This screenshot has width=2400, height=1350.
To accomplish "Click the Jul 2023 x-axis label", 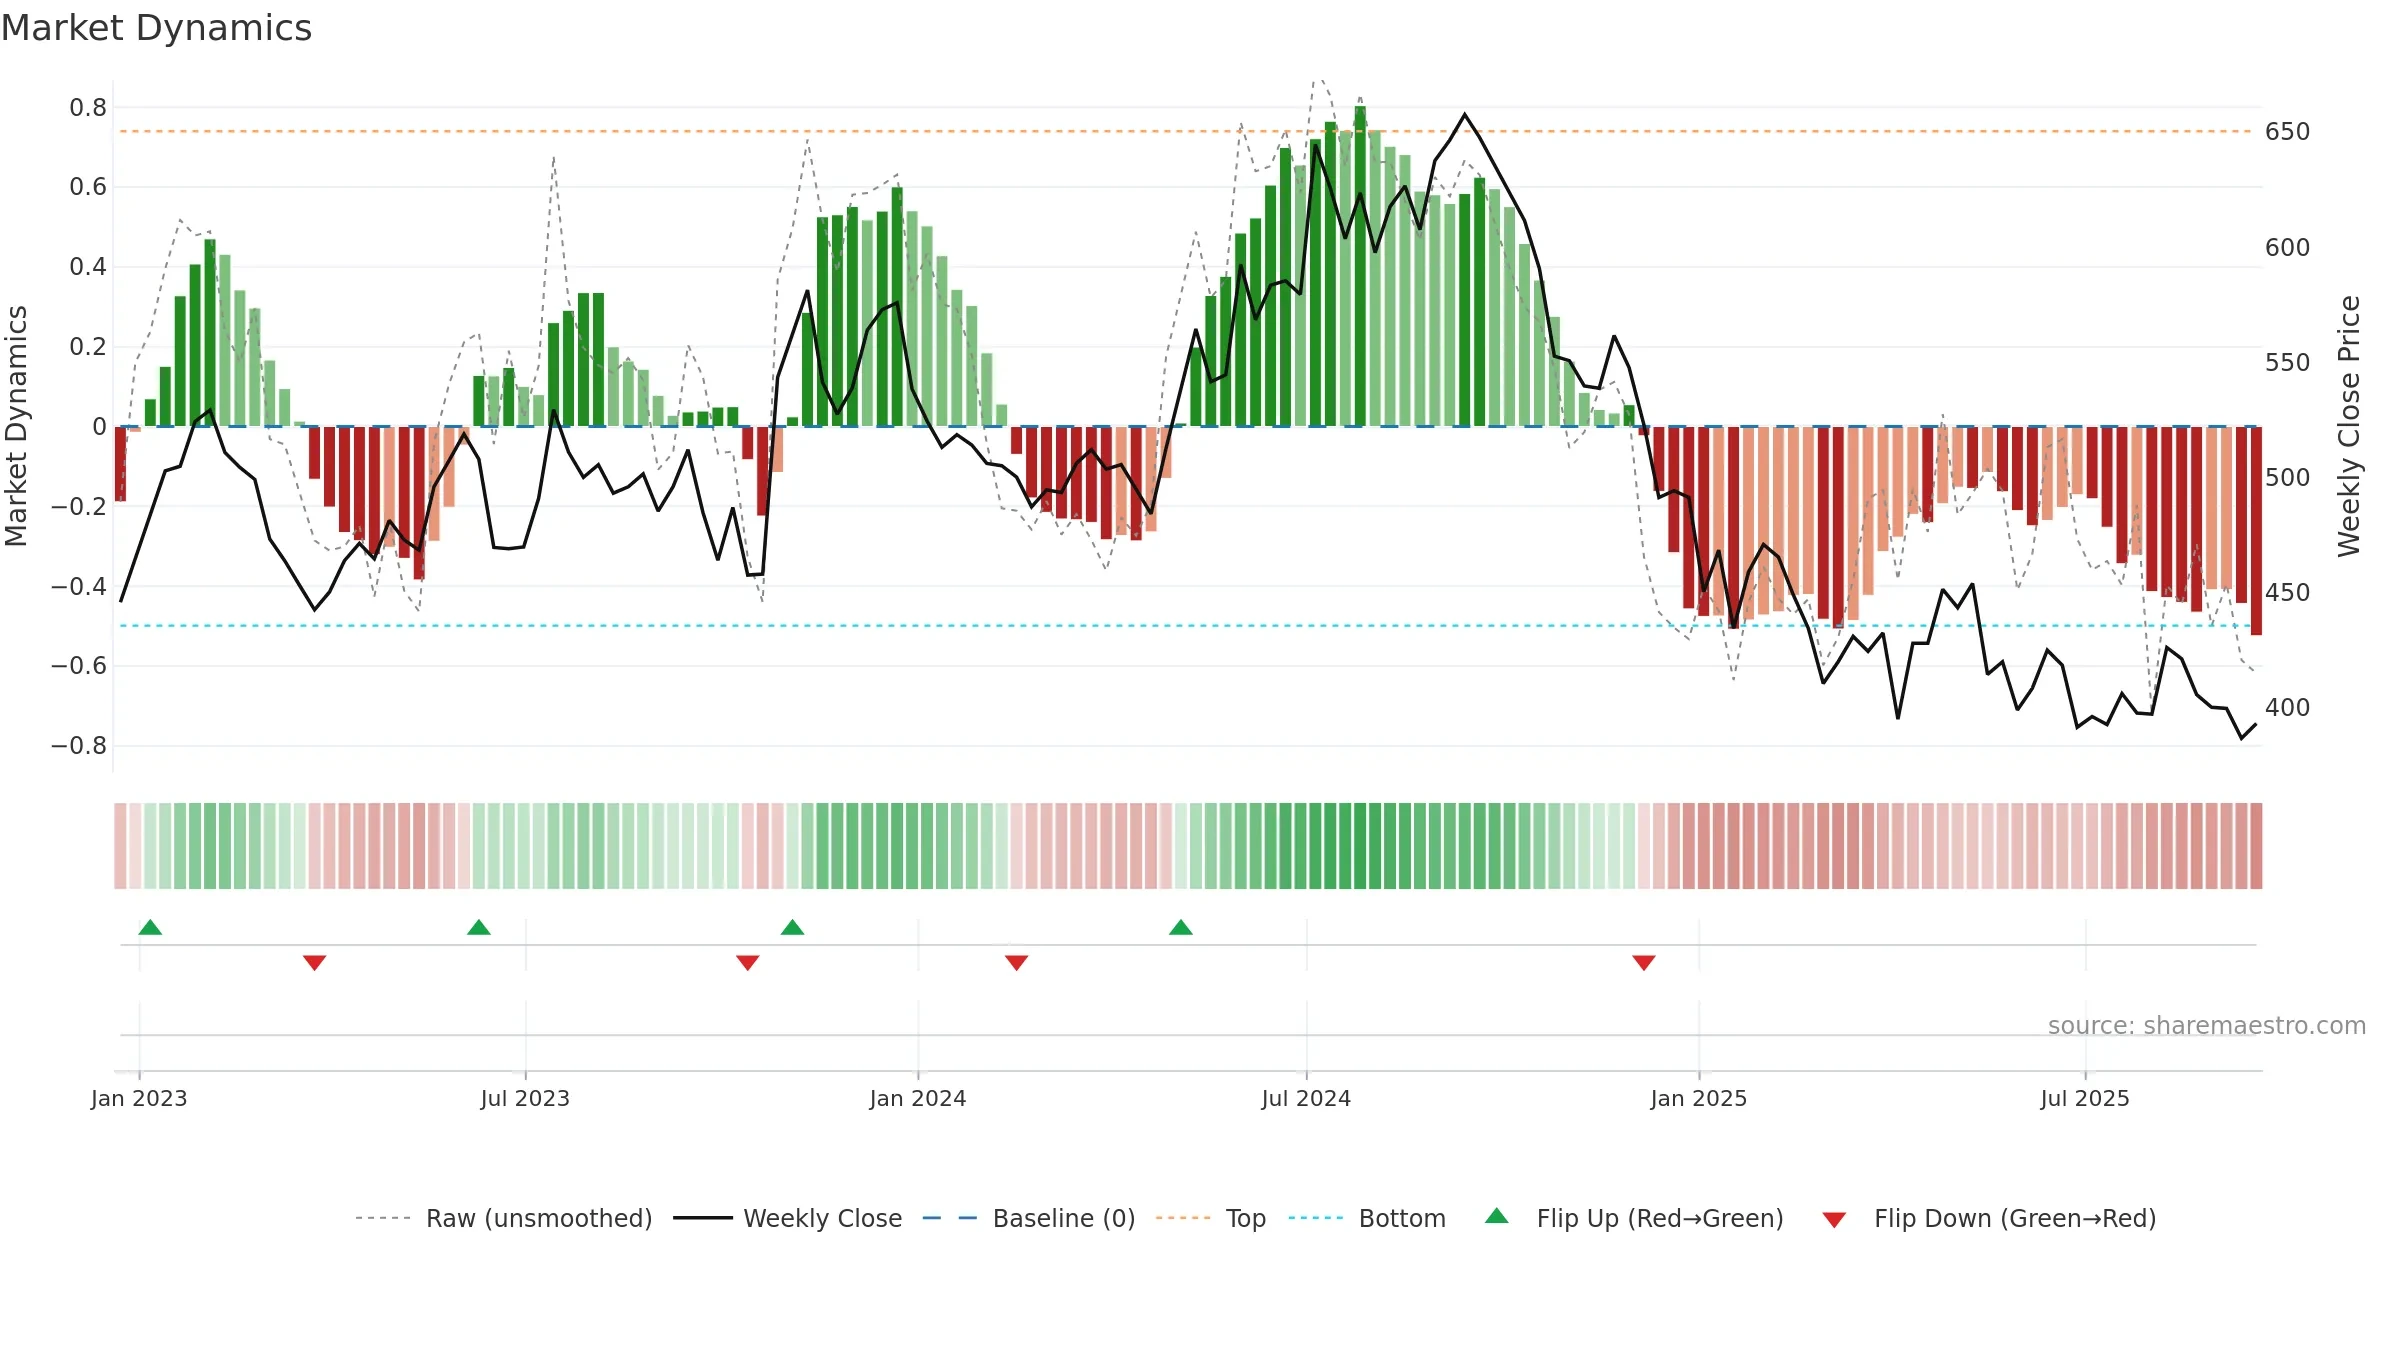I will click(525, 1098).
